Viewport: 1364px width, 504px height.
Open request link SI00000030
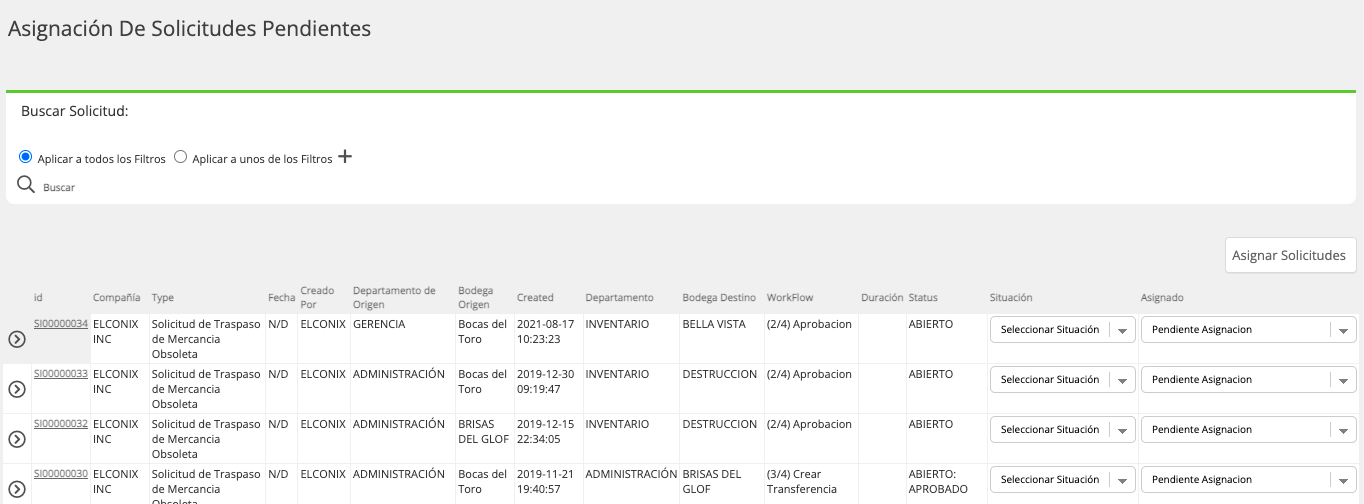tap(61, 474)
